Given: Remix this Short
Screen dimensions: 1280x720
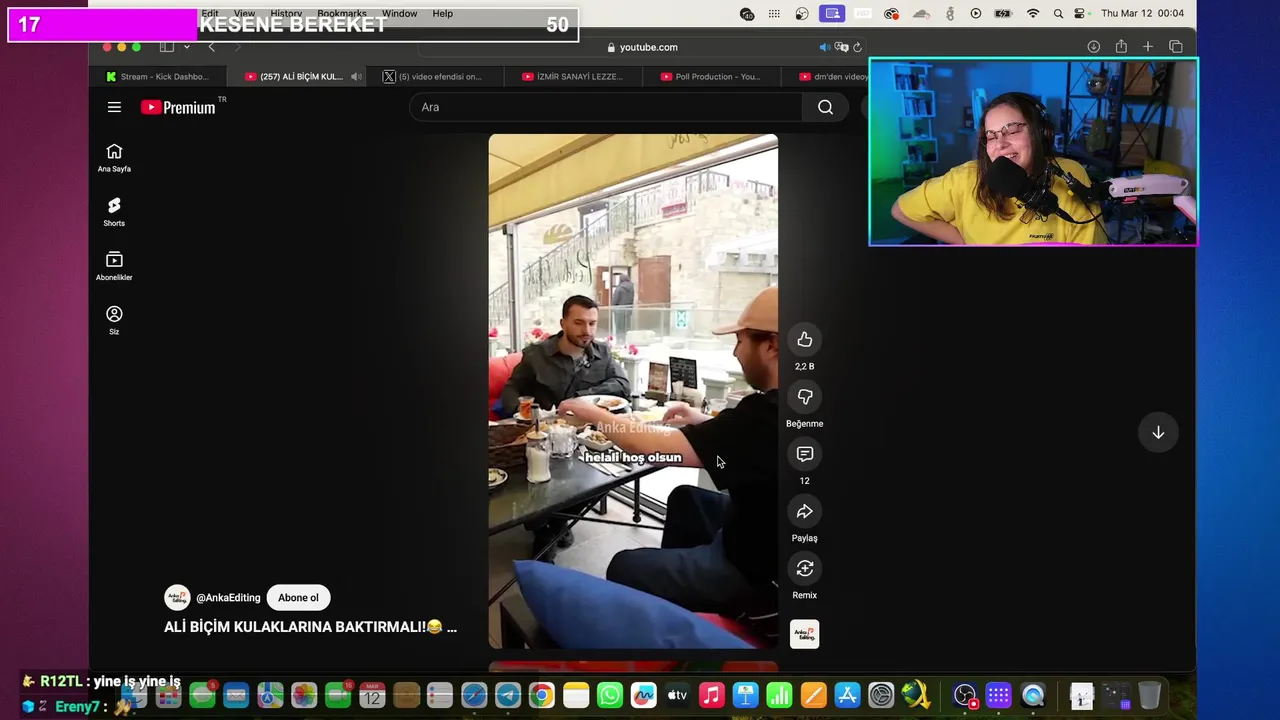Looking at the screenshot, I should click(x=804, y=569).
